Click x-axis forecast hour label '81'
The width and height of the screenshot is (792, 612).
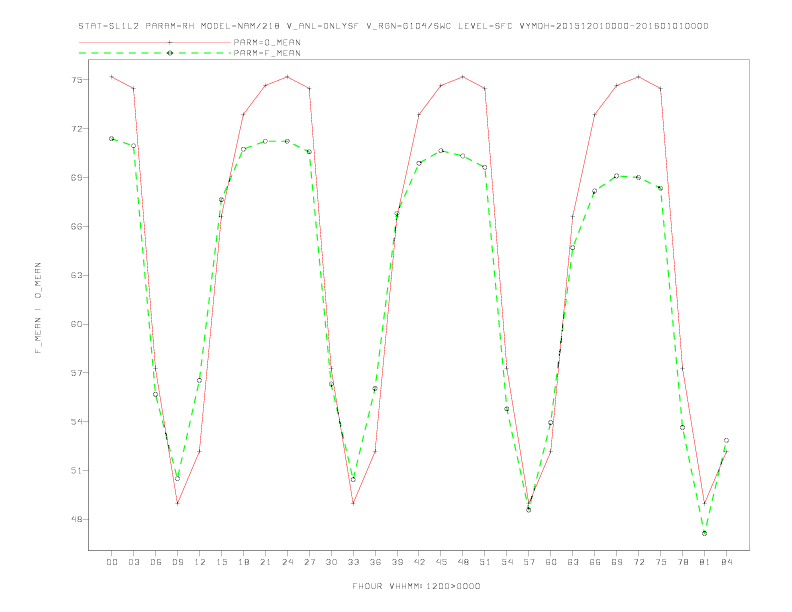(705, 562)
